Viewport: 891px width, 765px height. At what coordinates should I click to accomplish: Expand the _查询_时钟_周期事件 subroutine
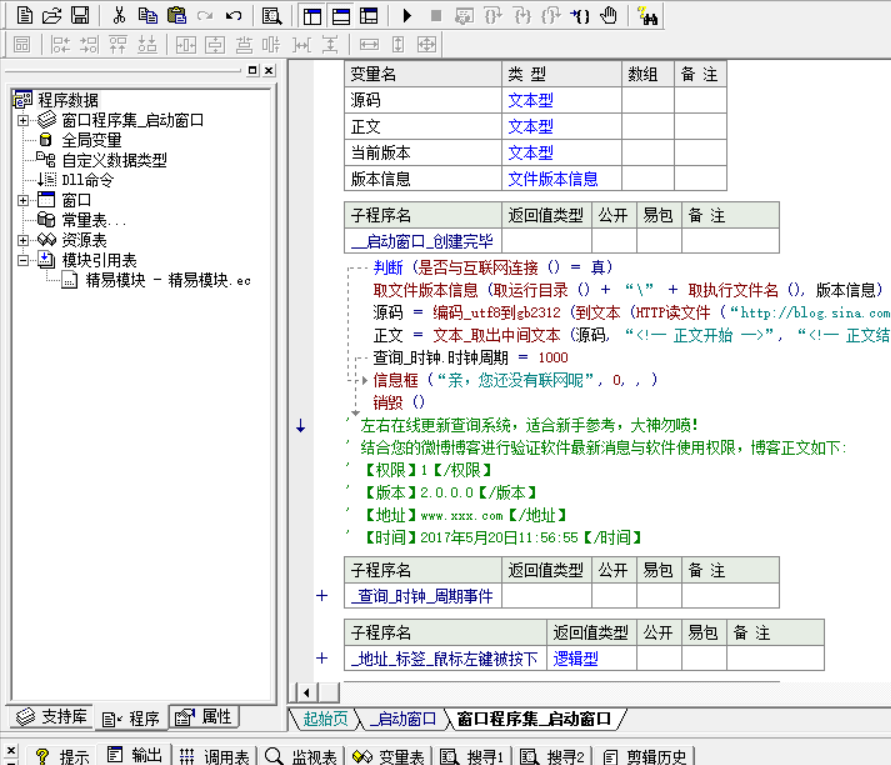click(322, 596)
